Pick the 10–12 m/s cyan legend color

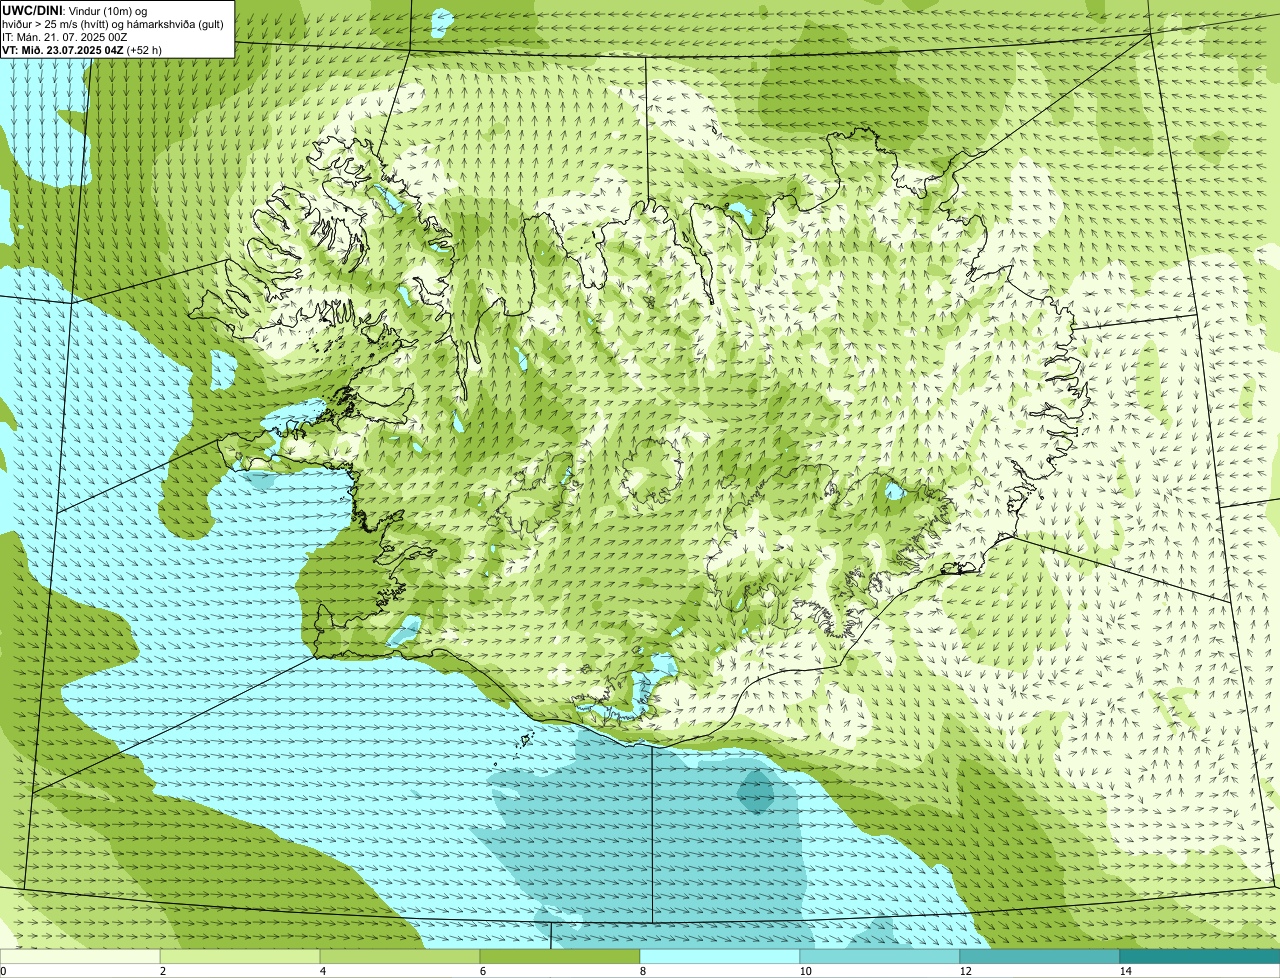pyautogui.click(x=880, y=956)
